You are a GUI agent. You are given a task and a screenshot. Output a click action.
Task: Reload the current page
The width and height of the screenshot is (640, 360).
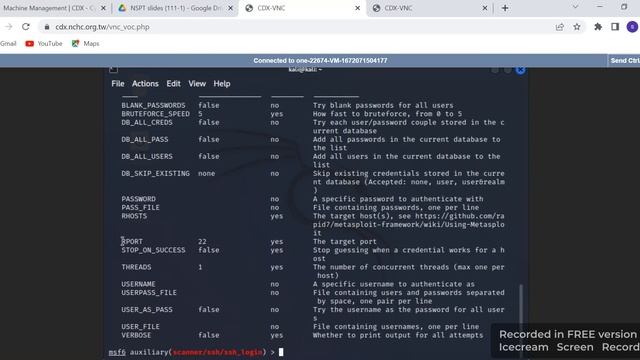point(26,27)
